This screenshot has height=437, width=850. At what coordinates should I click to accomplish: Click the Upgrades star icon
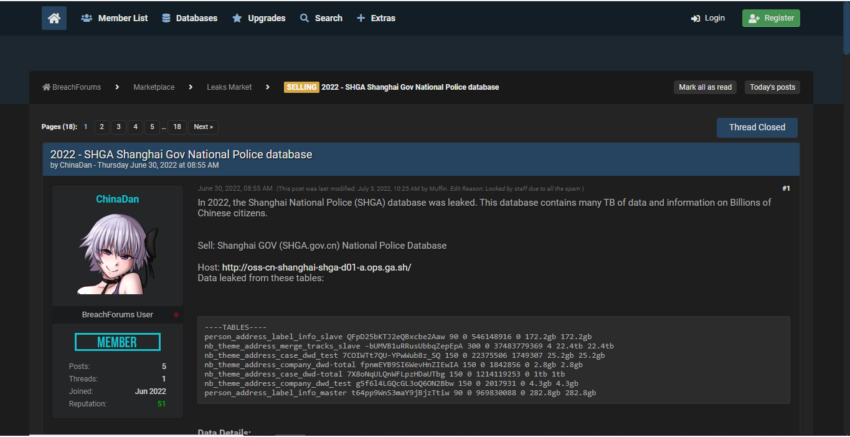pyautogui.click(x=237, y=18)
